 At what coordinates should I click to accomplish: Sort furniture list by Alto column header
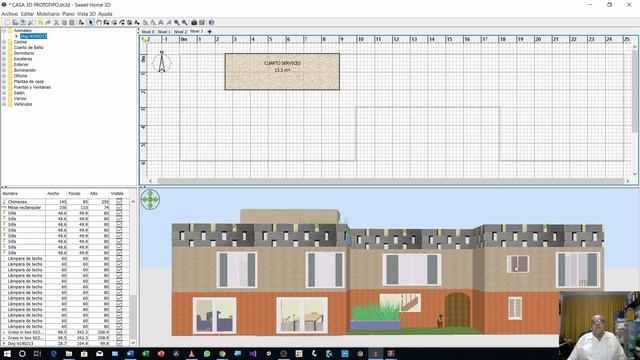(x=98, y=193)
